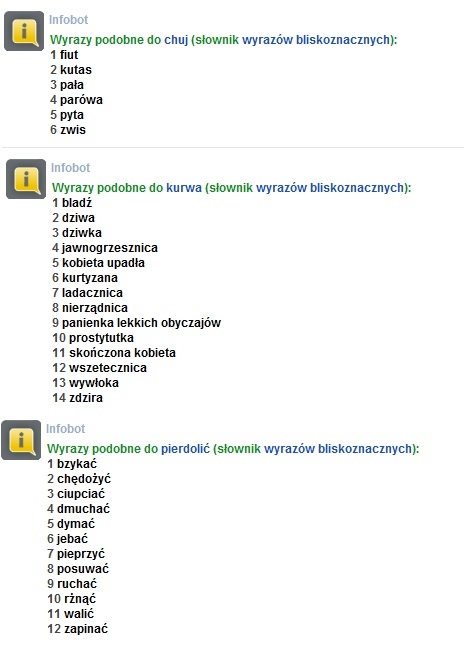Click the 'pierdolić' link in the third heading

(x=185, y=449)
